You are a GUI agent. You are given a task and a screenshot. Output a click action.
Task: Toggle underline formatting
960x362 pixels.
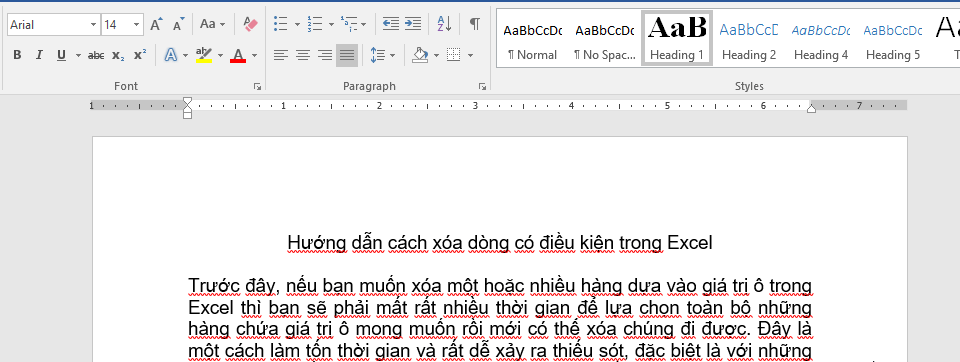pyautogui.click(x=61, y=55)
